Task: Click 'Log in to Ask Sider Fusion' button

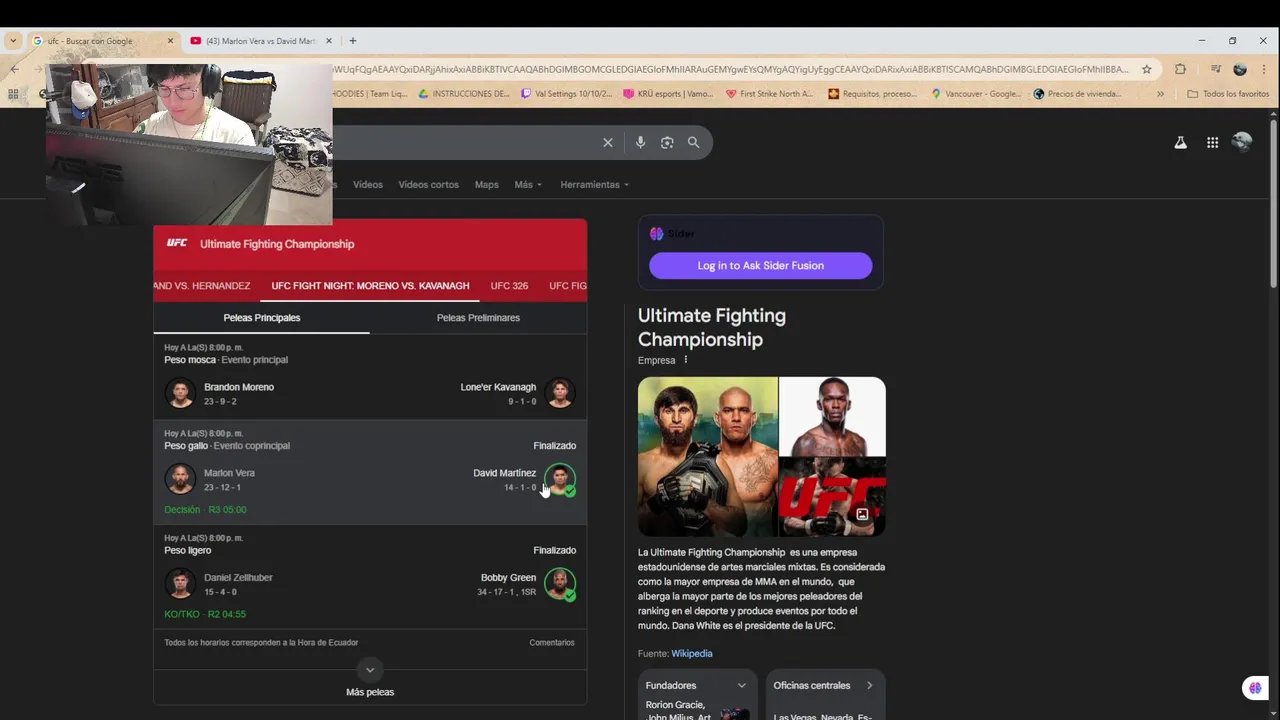Action: (x=760, y=265)
